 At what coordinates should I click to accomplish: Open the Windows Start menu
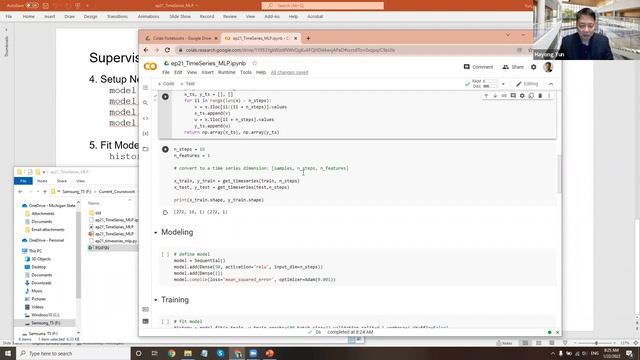pyautogui.click(x=8, y=353)
